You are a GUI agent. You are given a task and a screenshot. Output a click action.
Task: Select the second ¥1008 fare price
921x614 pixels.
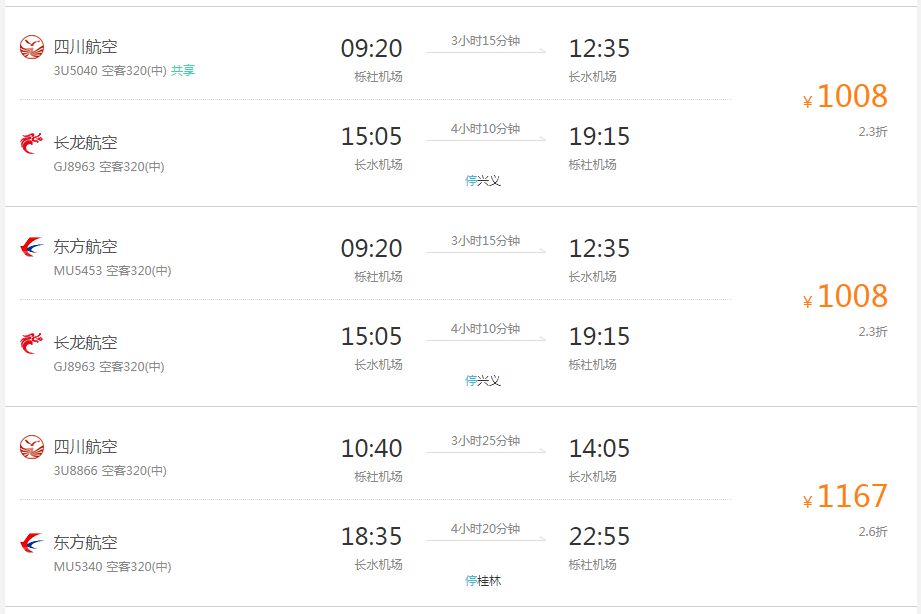[x=845, y=296]
